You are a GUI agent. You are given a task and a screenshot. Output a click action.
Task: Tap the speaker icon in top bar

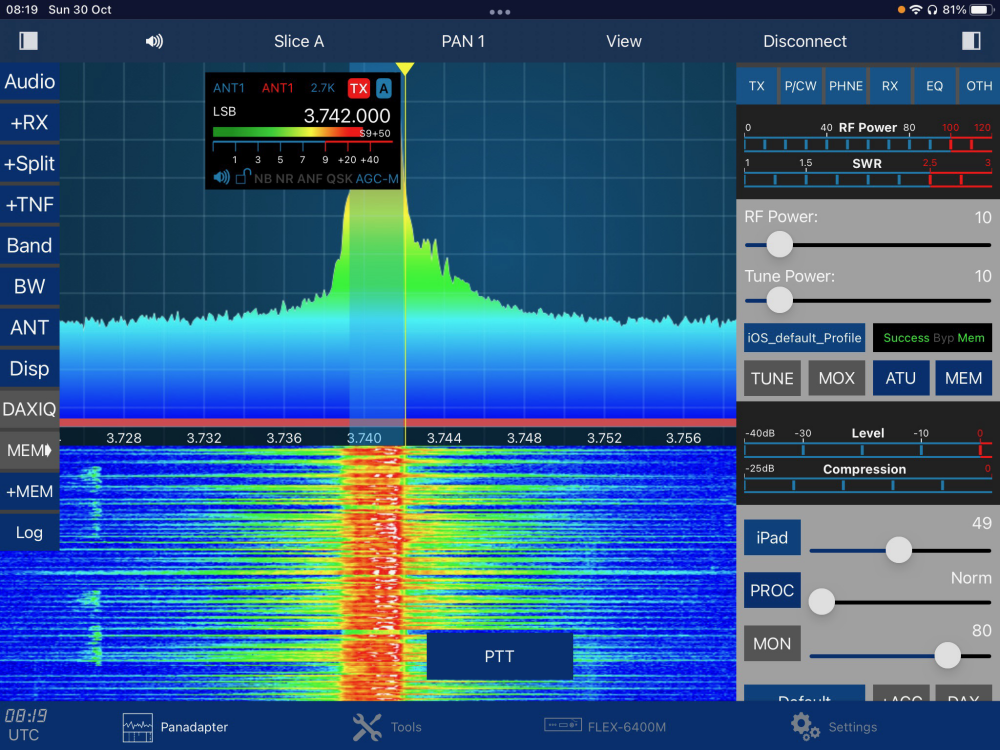click(154, 42)
